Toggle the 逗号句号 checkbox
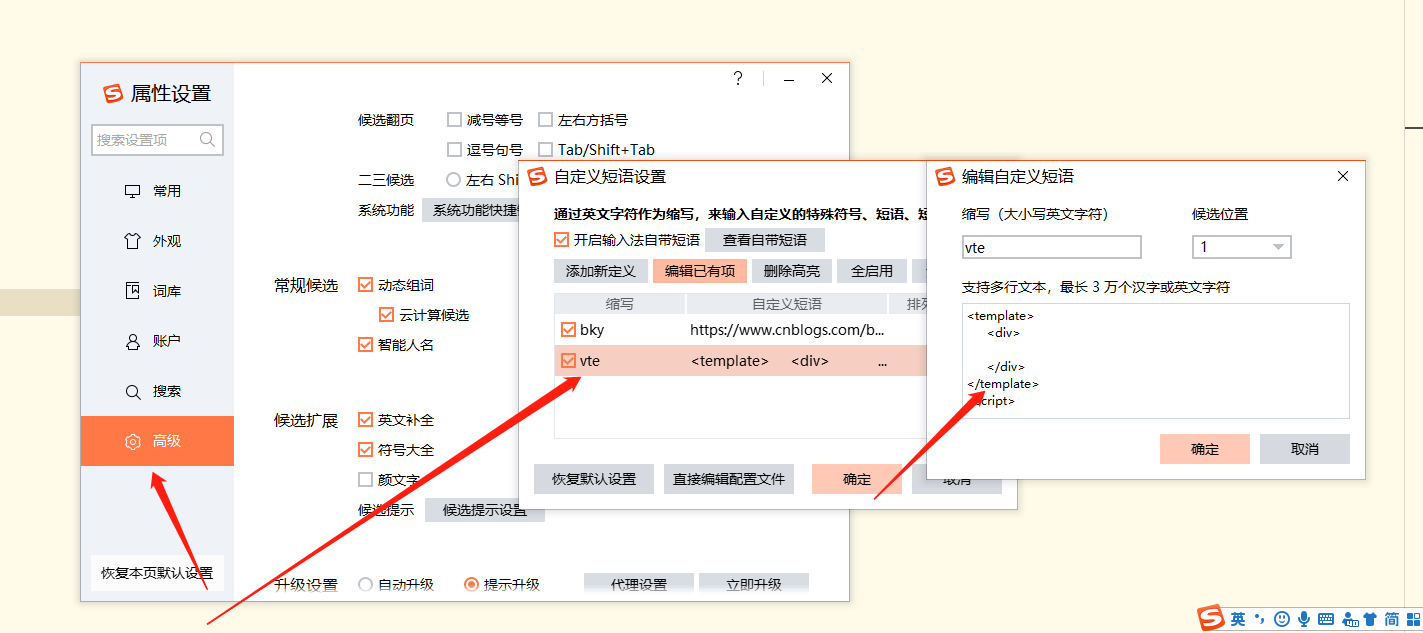The height and width of the screenshot is (633, 1423). coord(455,150)
